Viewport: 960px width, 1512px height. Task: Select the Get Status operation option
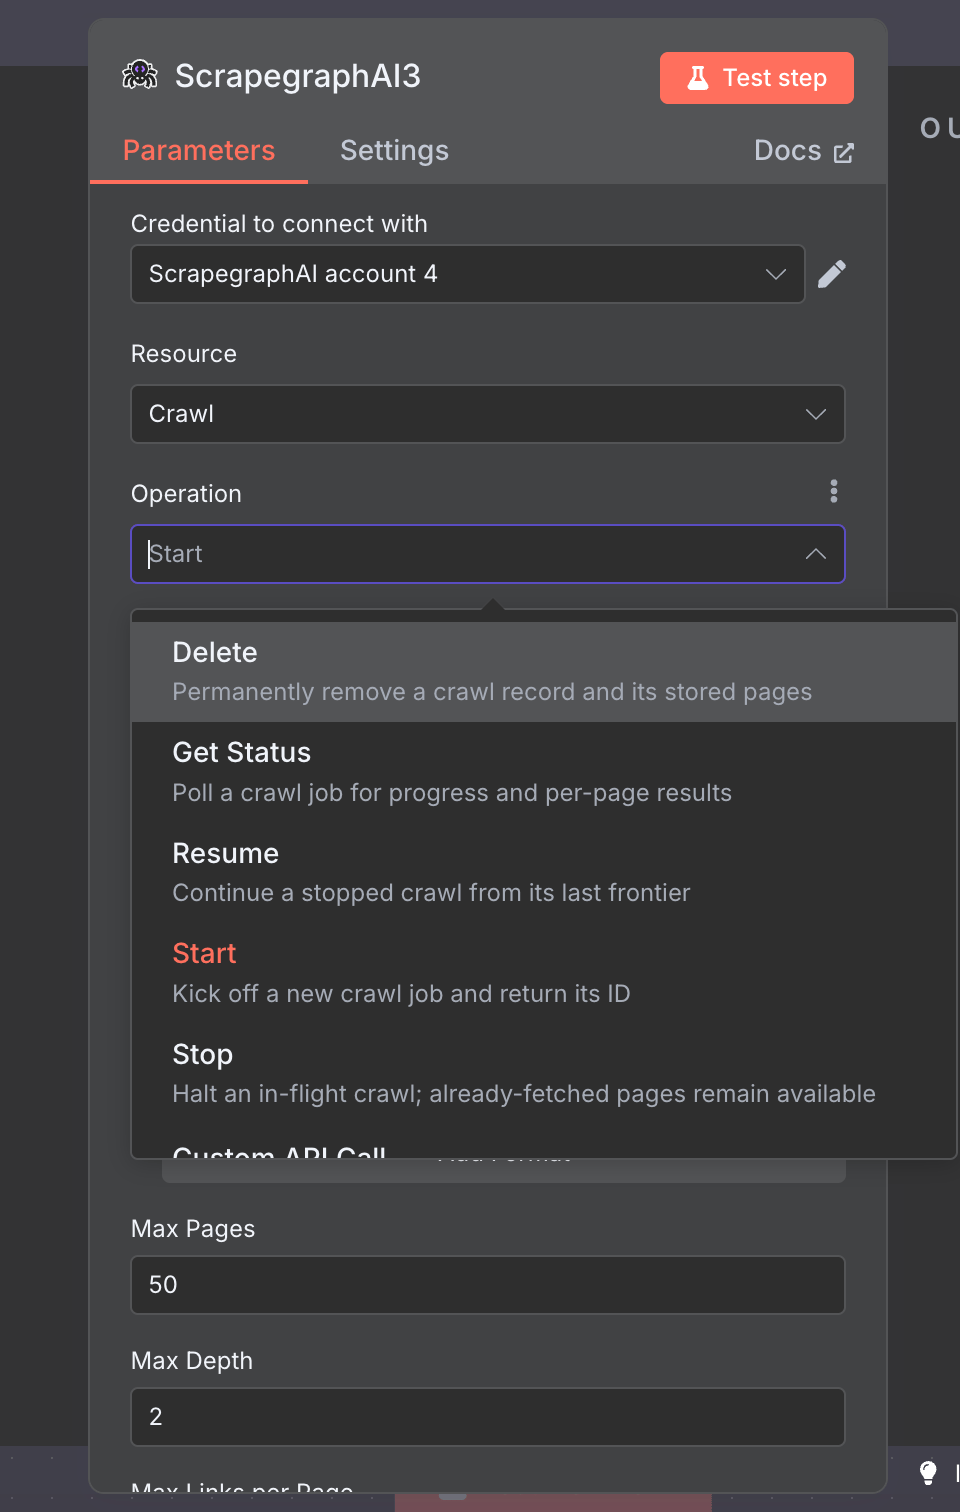point(544,772)
